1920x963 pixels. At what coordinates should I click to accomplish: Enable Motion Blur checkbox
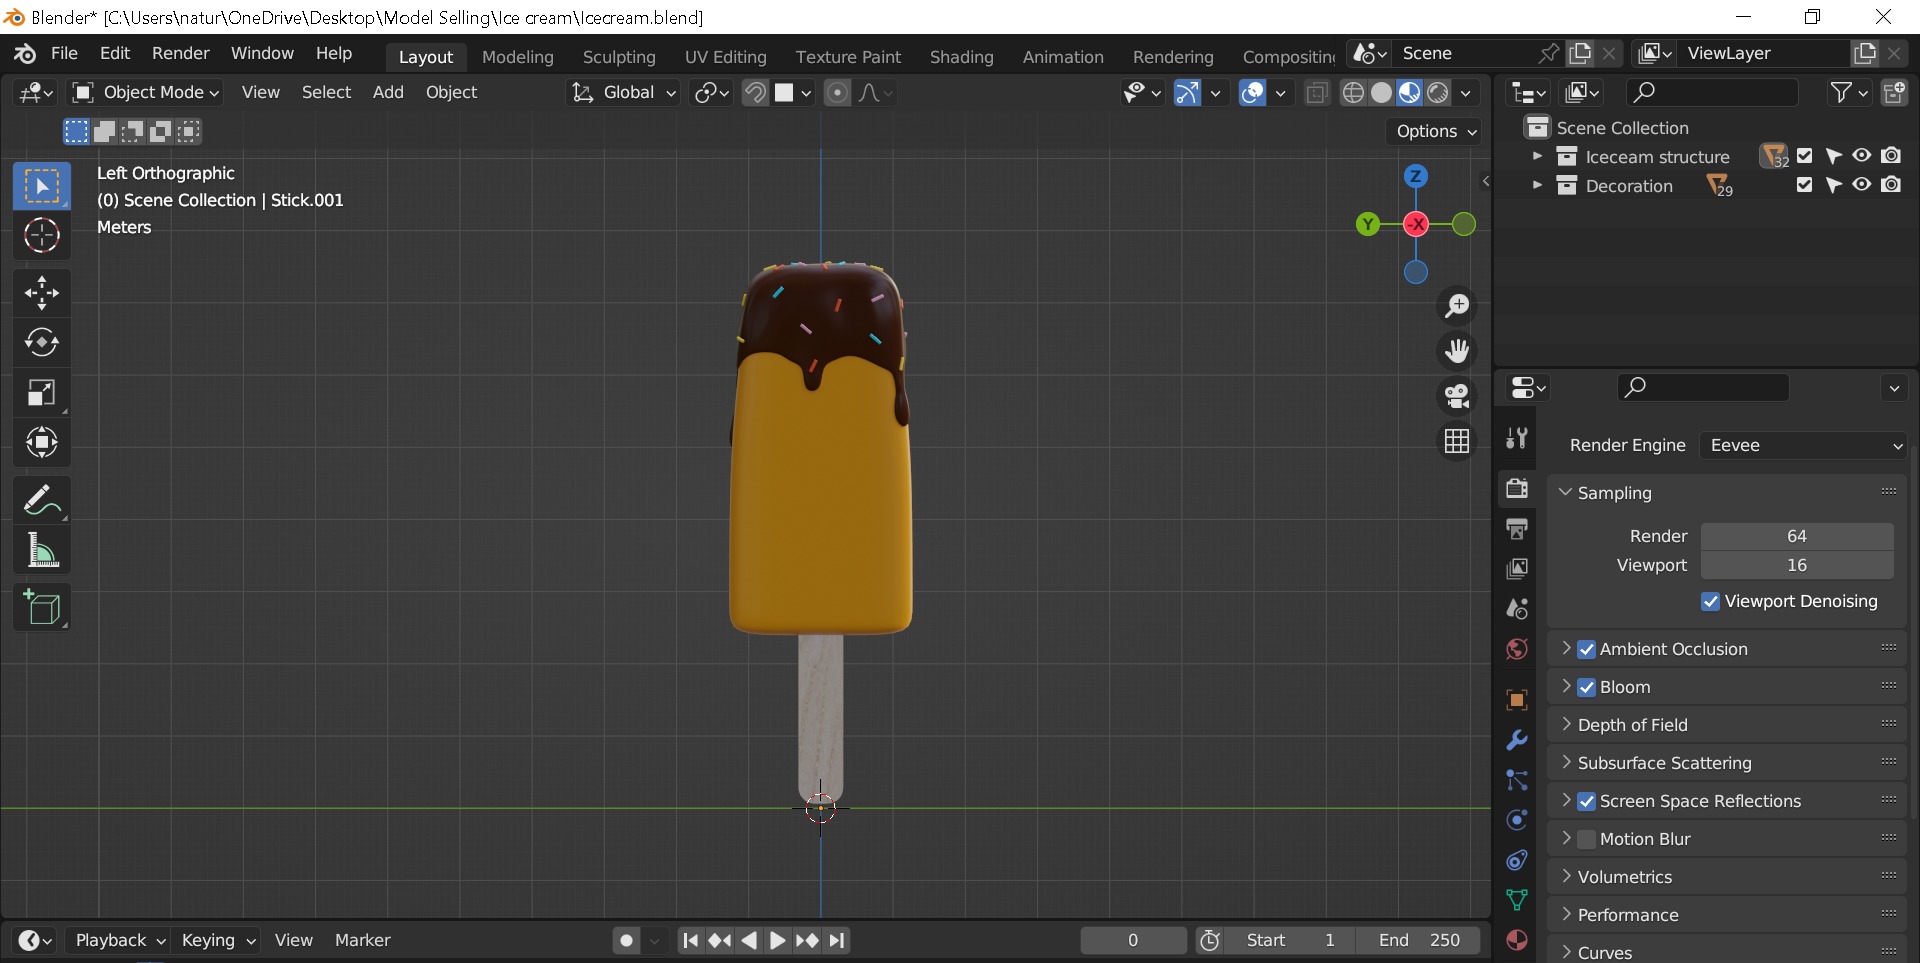point(1586,839)
